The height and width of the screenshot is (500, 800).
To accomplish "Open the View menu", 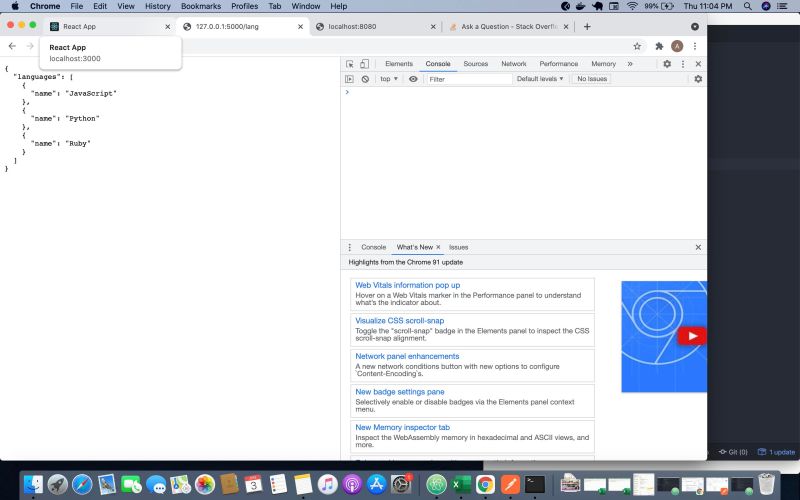I will coord(126,6).
